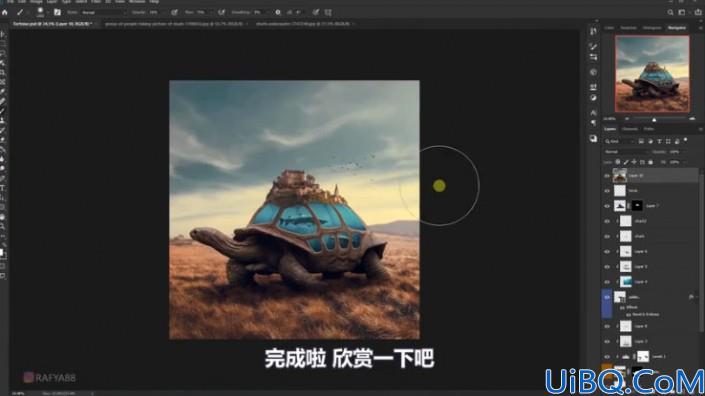Open the workspace switcher icon
The width and height of the screenshot is (705, 396).
pos(682,13)
